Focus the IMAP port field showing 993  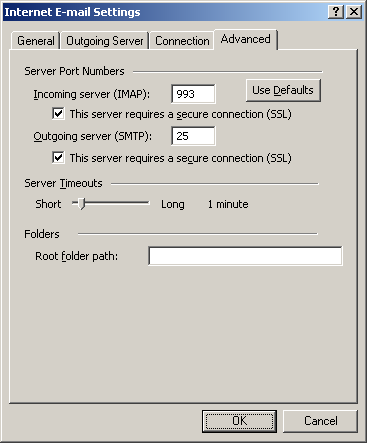(x=193, y=94)
